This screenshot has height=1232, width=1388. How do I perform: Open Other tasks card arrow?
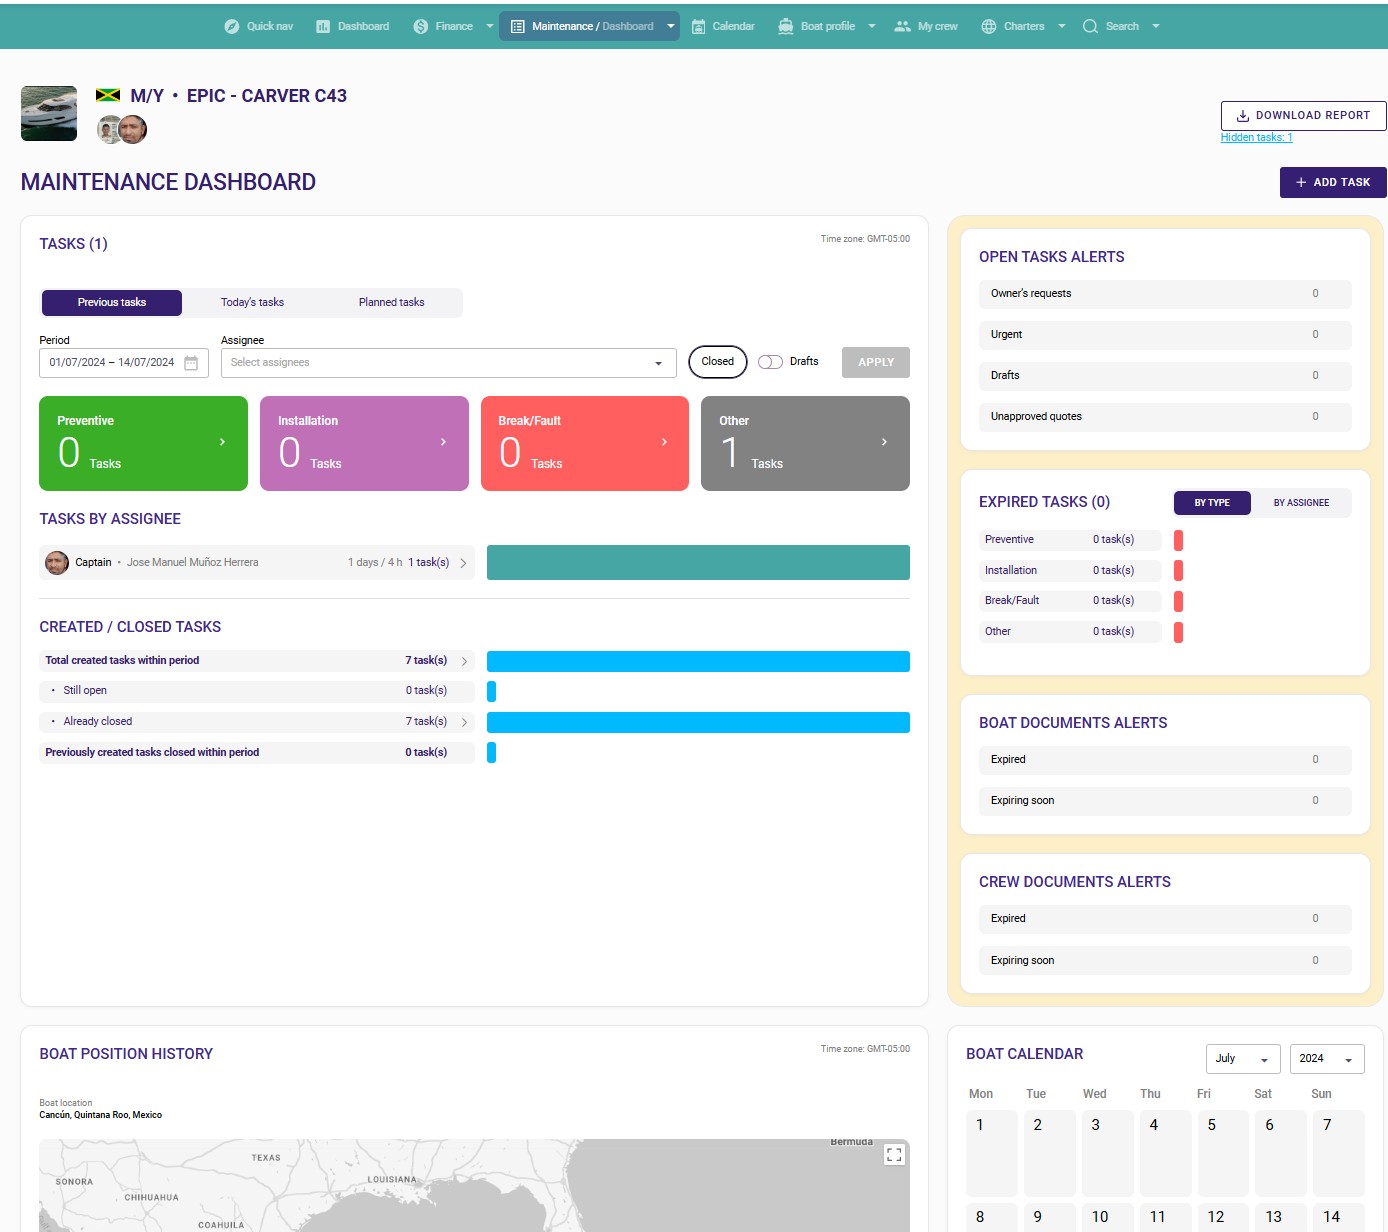(884, 442)
